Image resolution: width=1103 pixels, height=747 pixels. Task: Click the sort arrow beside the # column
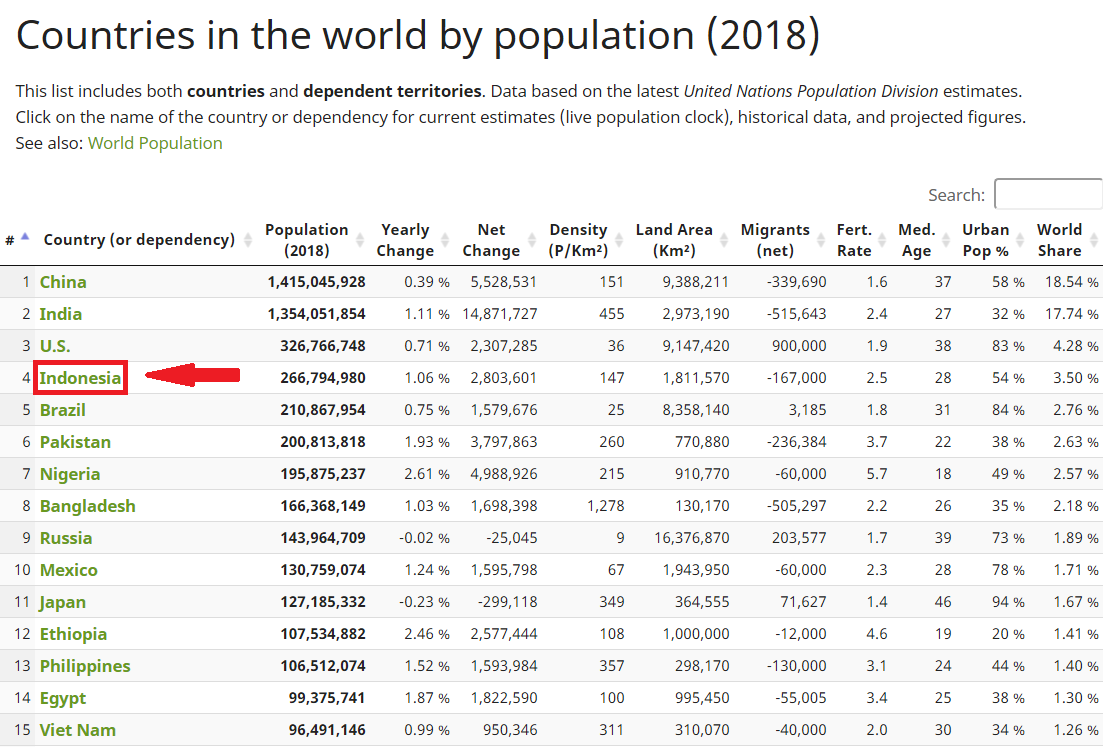[x=25, y=238]
